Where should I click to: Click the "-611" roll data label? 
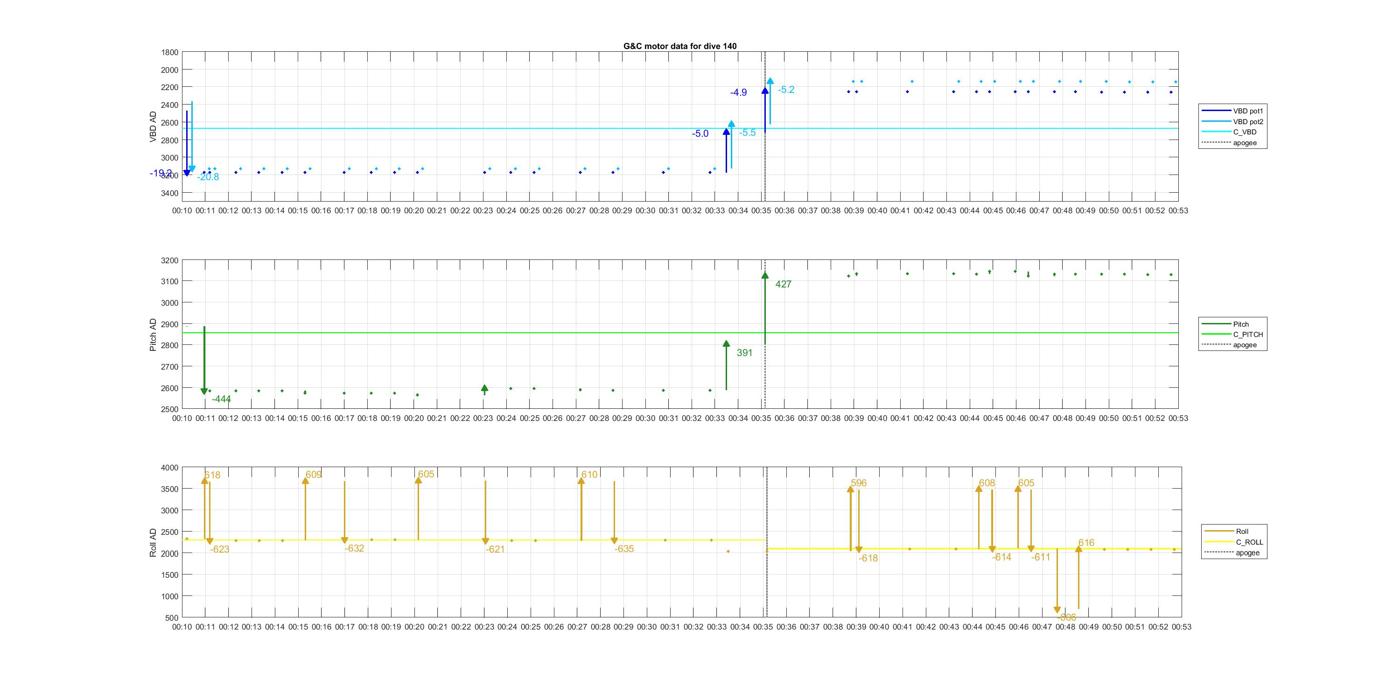click(x=1041, y=558)
